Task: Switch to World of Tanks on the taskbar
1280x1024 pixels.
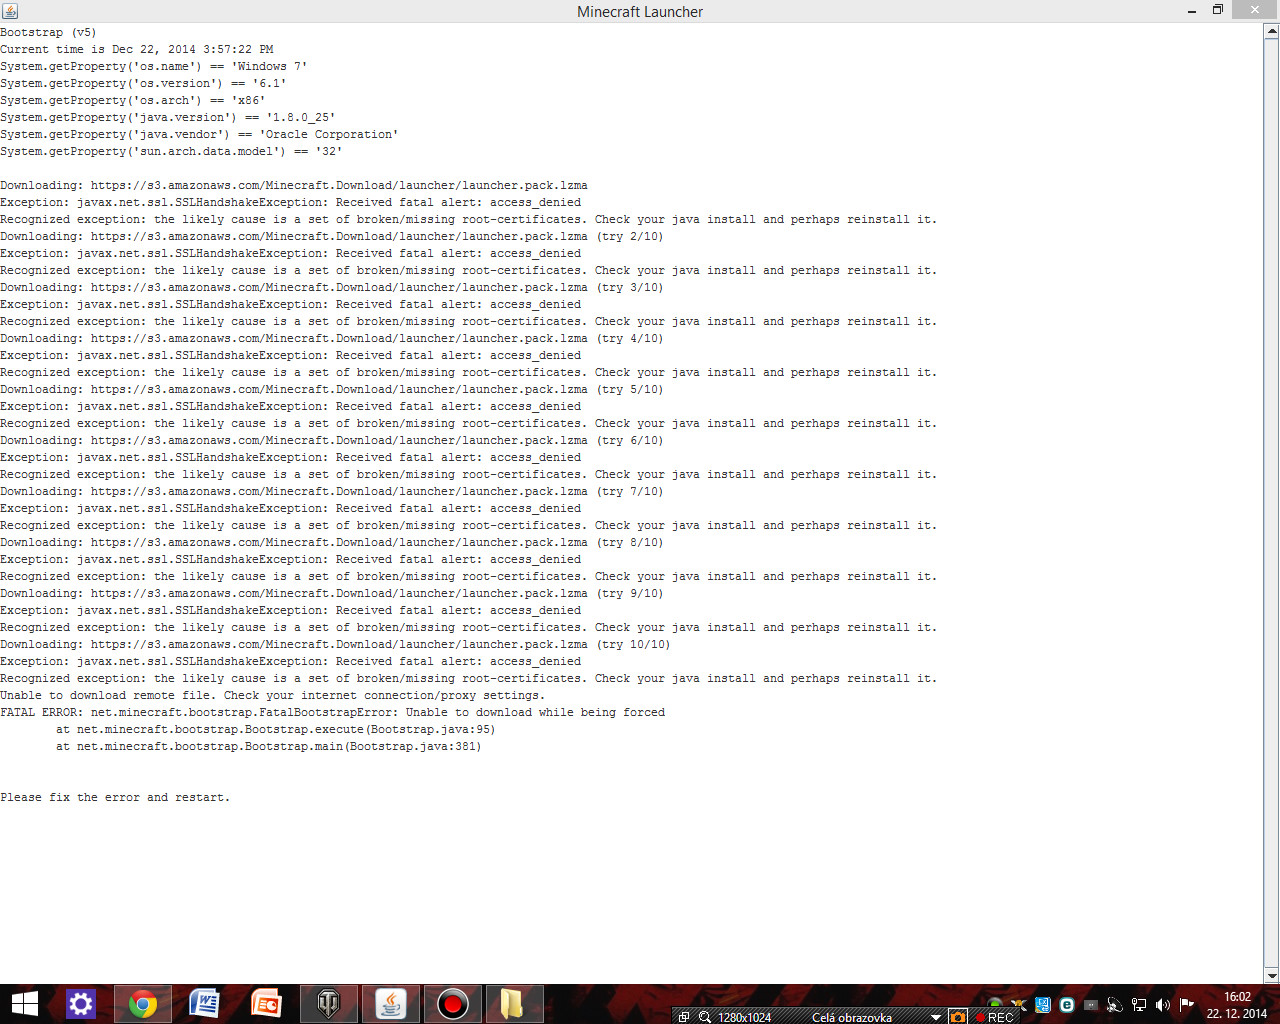Action: (x=328, y=1004)
